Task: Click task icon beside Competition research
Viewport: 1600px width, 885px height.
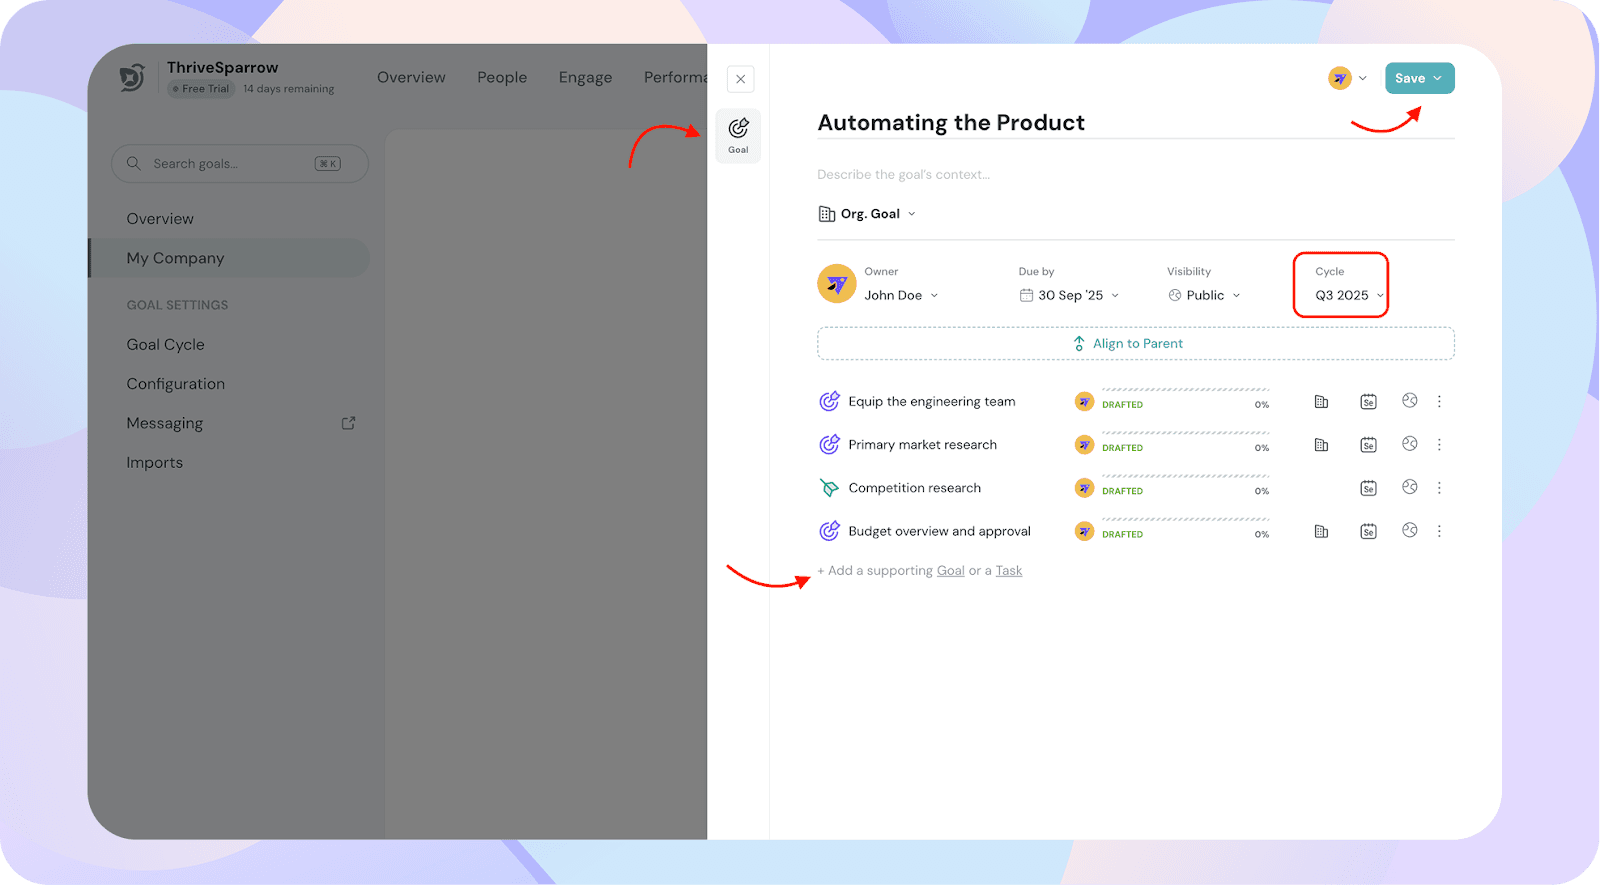Action: point(829,488)
